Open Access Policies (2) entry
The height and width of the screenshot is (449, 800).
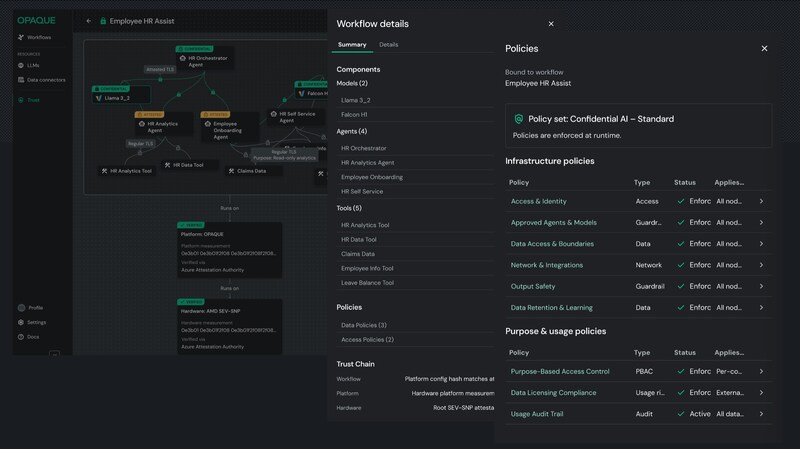coord(367,339)
